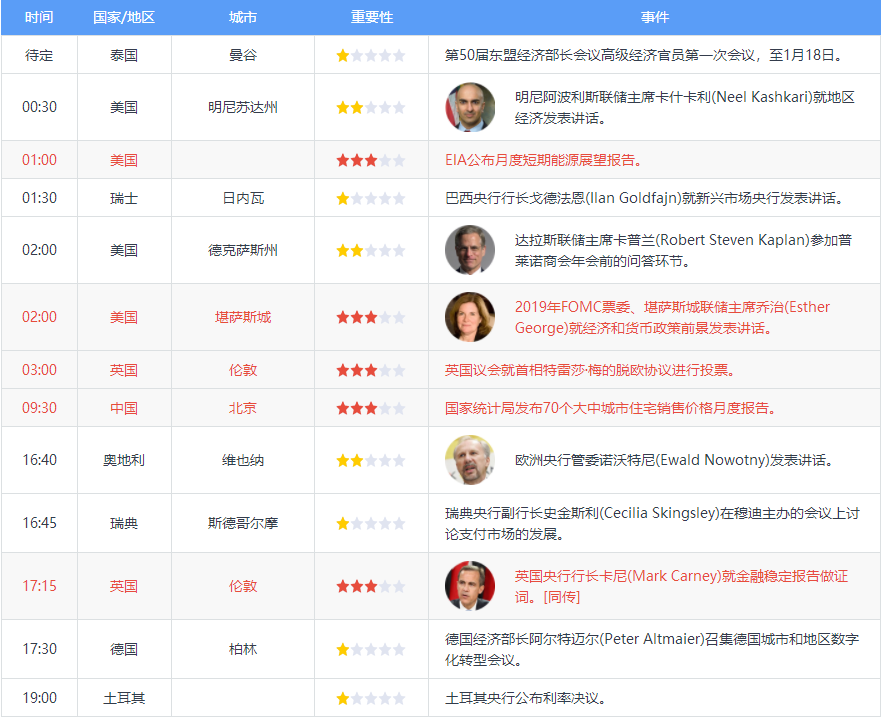This screenshot has height=719, width=883.
Task: Click the Peter Altmaier event description
Action: (x=652, y=649)
